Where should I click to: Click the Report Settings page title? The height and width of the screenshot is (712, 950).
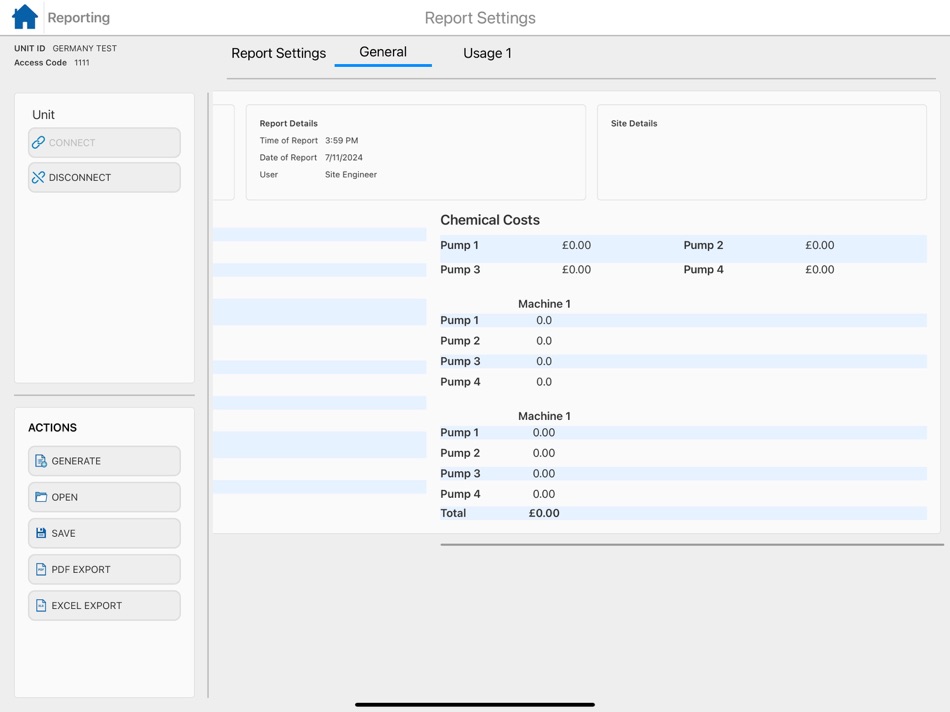click(480, 18)
